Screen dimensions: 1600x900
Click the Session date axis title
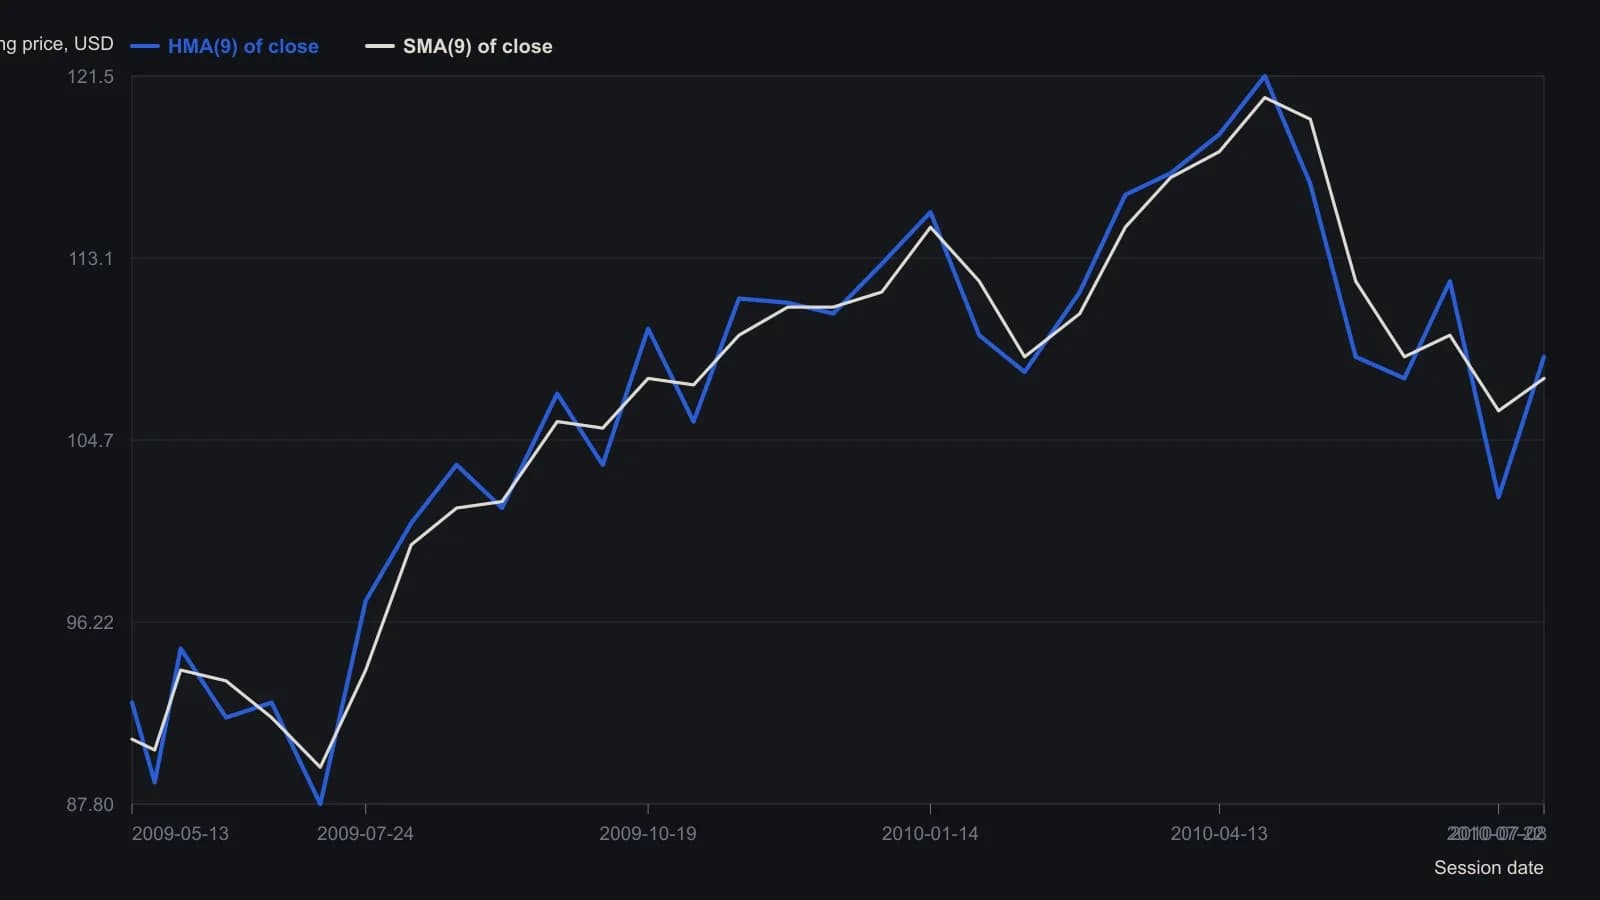point(1489,868)
